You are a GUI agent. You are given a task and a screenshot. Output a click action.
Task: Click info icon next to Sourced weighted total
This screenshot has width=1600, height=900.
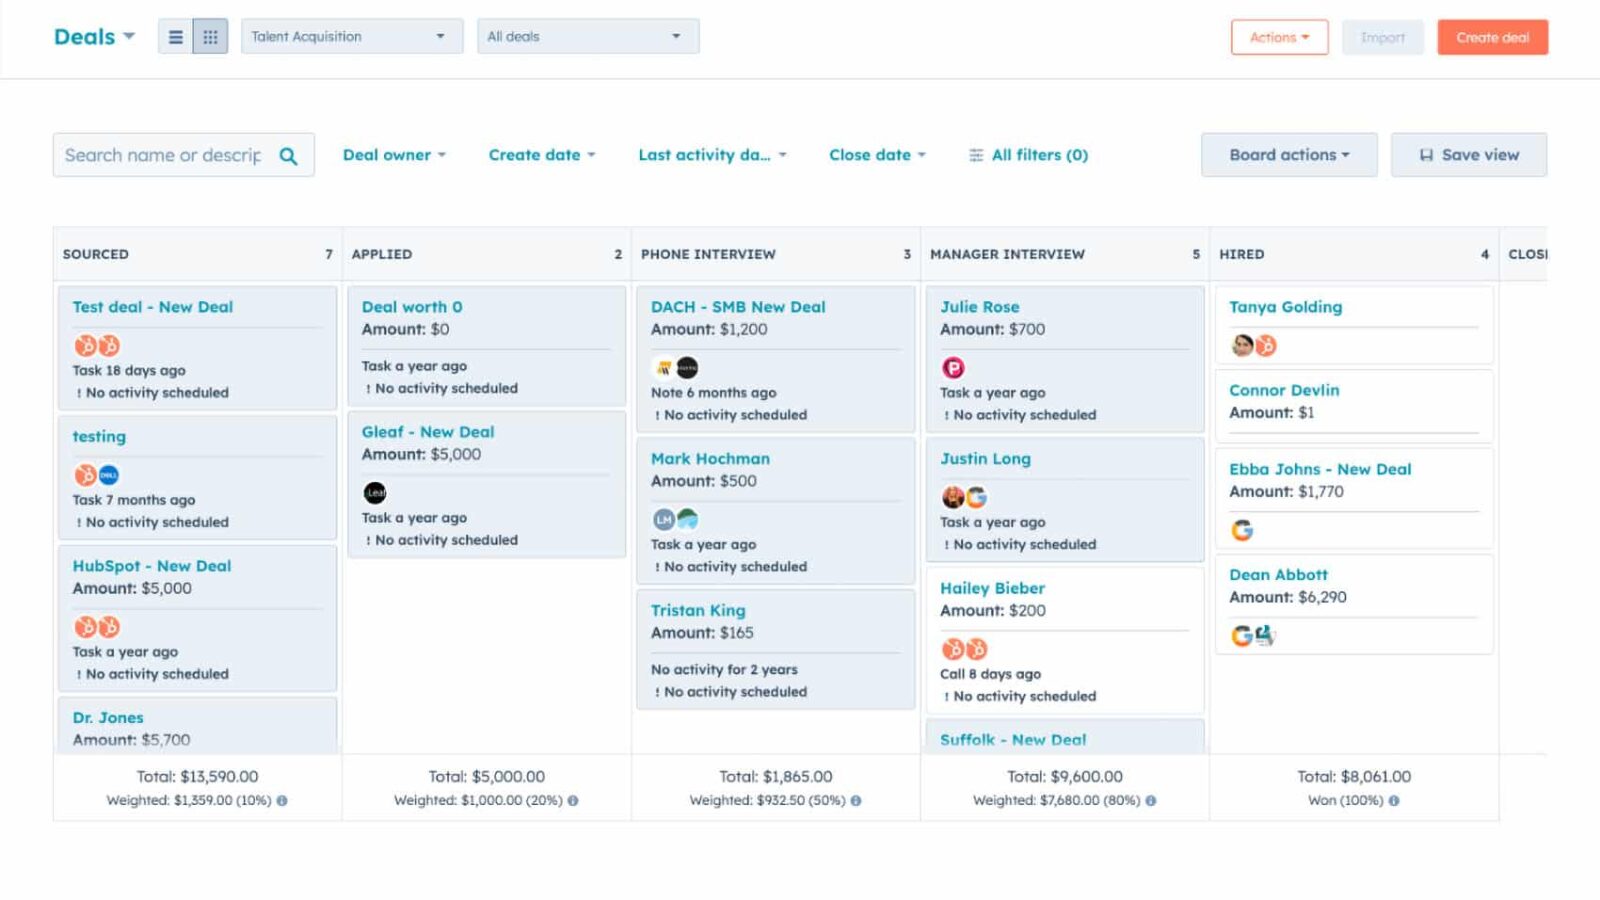(282, 801)
